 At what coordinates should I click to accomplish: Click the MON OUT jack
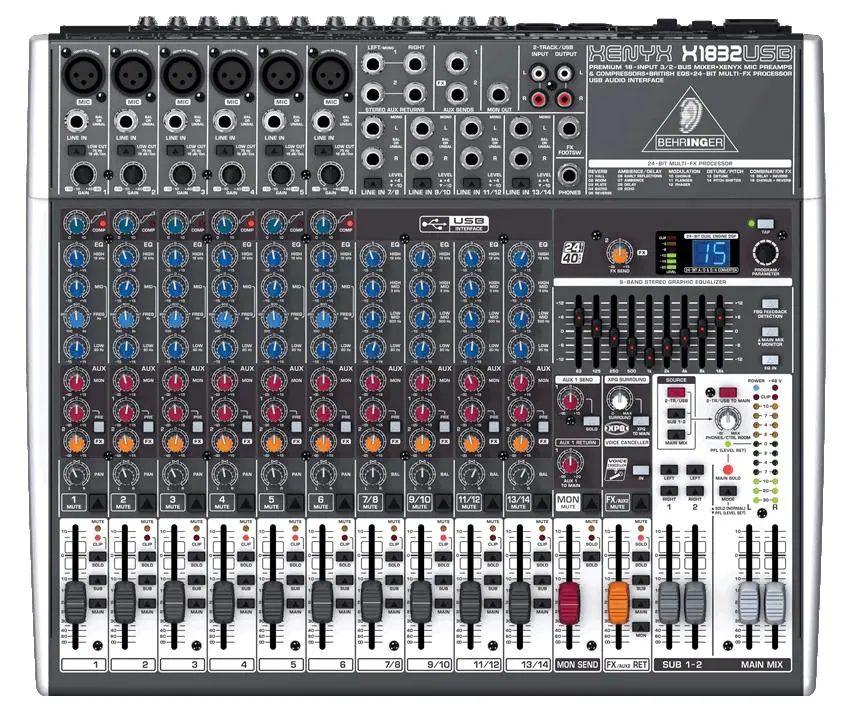498,94
